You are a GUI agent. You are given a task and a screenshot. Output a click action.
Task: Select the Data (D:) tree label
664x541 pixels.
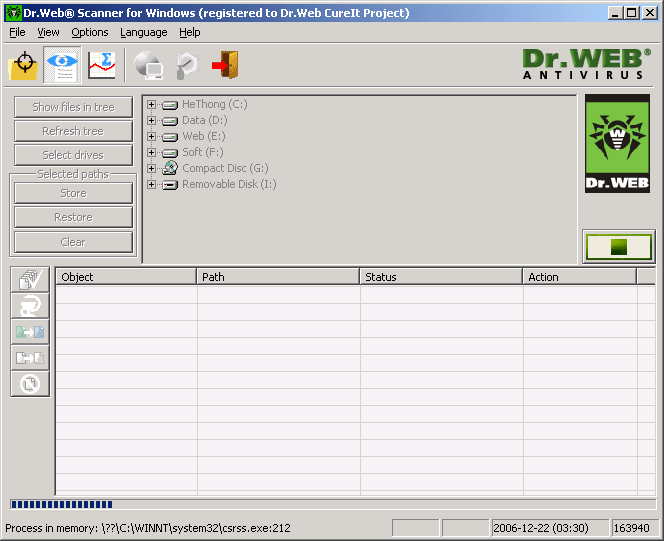pos(205,121)
